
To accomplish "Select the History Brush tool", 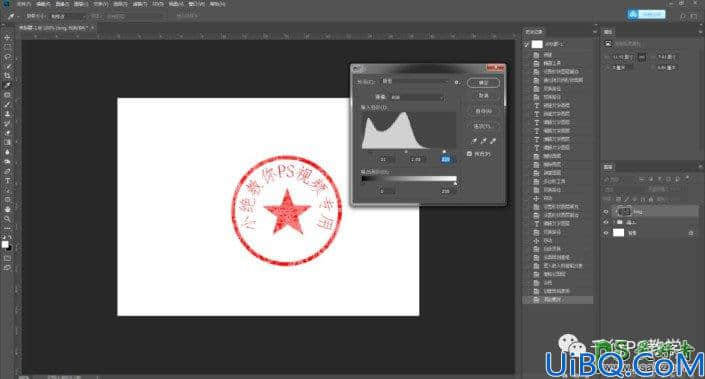I will tap(7, 123).
